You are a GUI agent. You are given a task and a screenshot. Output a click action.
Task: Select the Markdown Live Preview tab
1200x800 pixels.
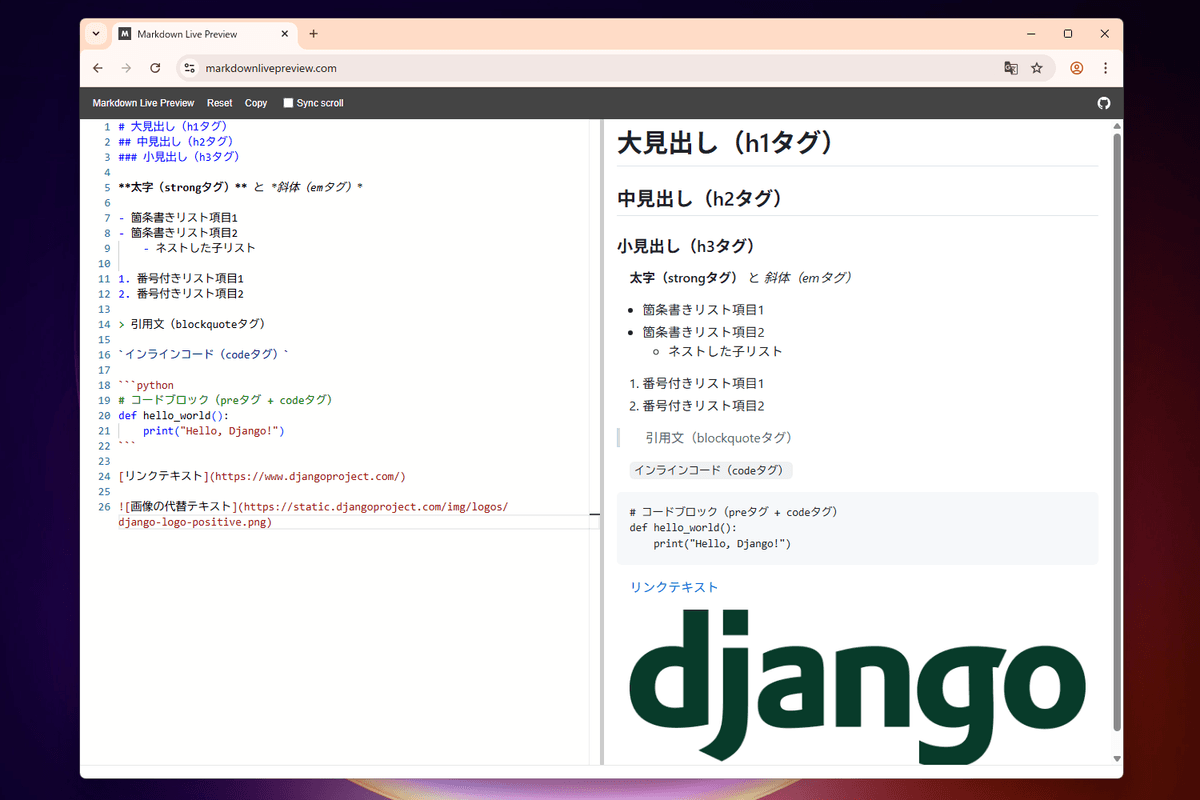click(x=204, y=34)
